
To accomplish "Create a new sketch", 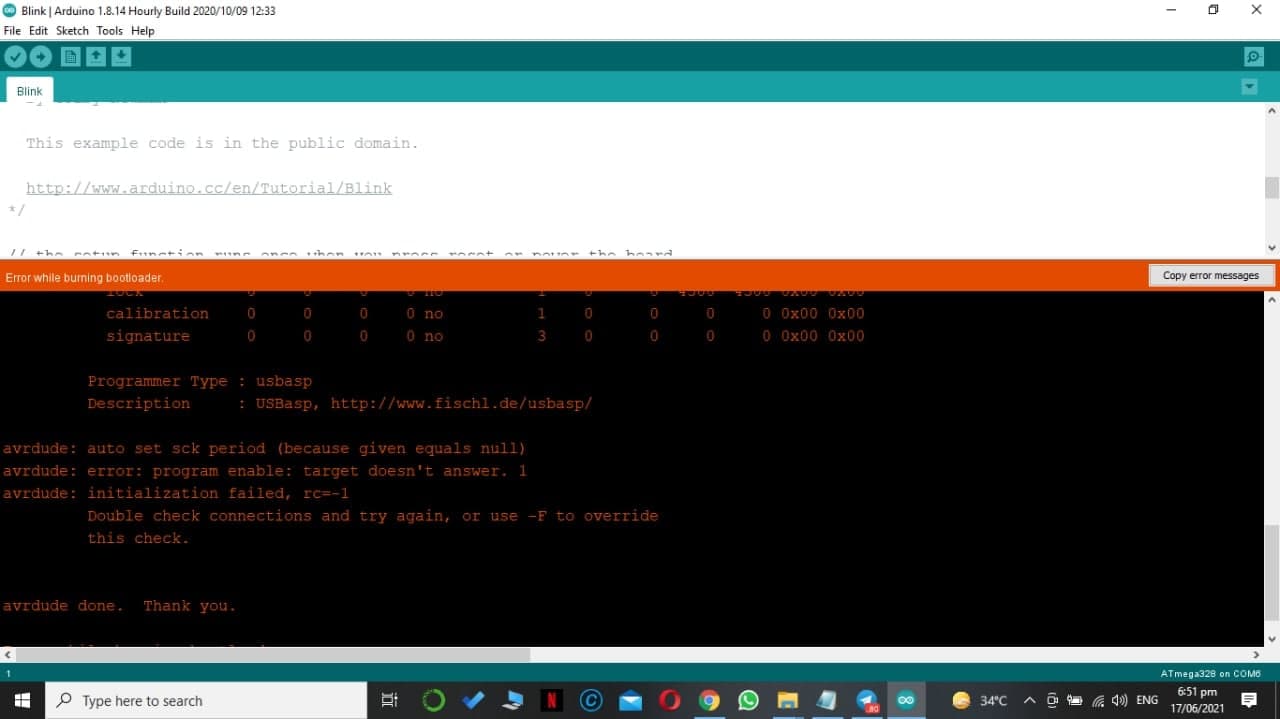I will tap(70, 56).
